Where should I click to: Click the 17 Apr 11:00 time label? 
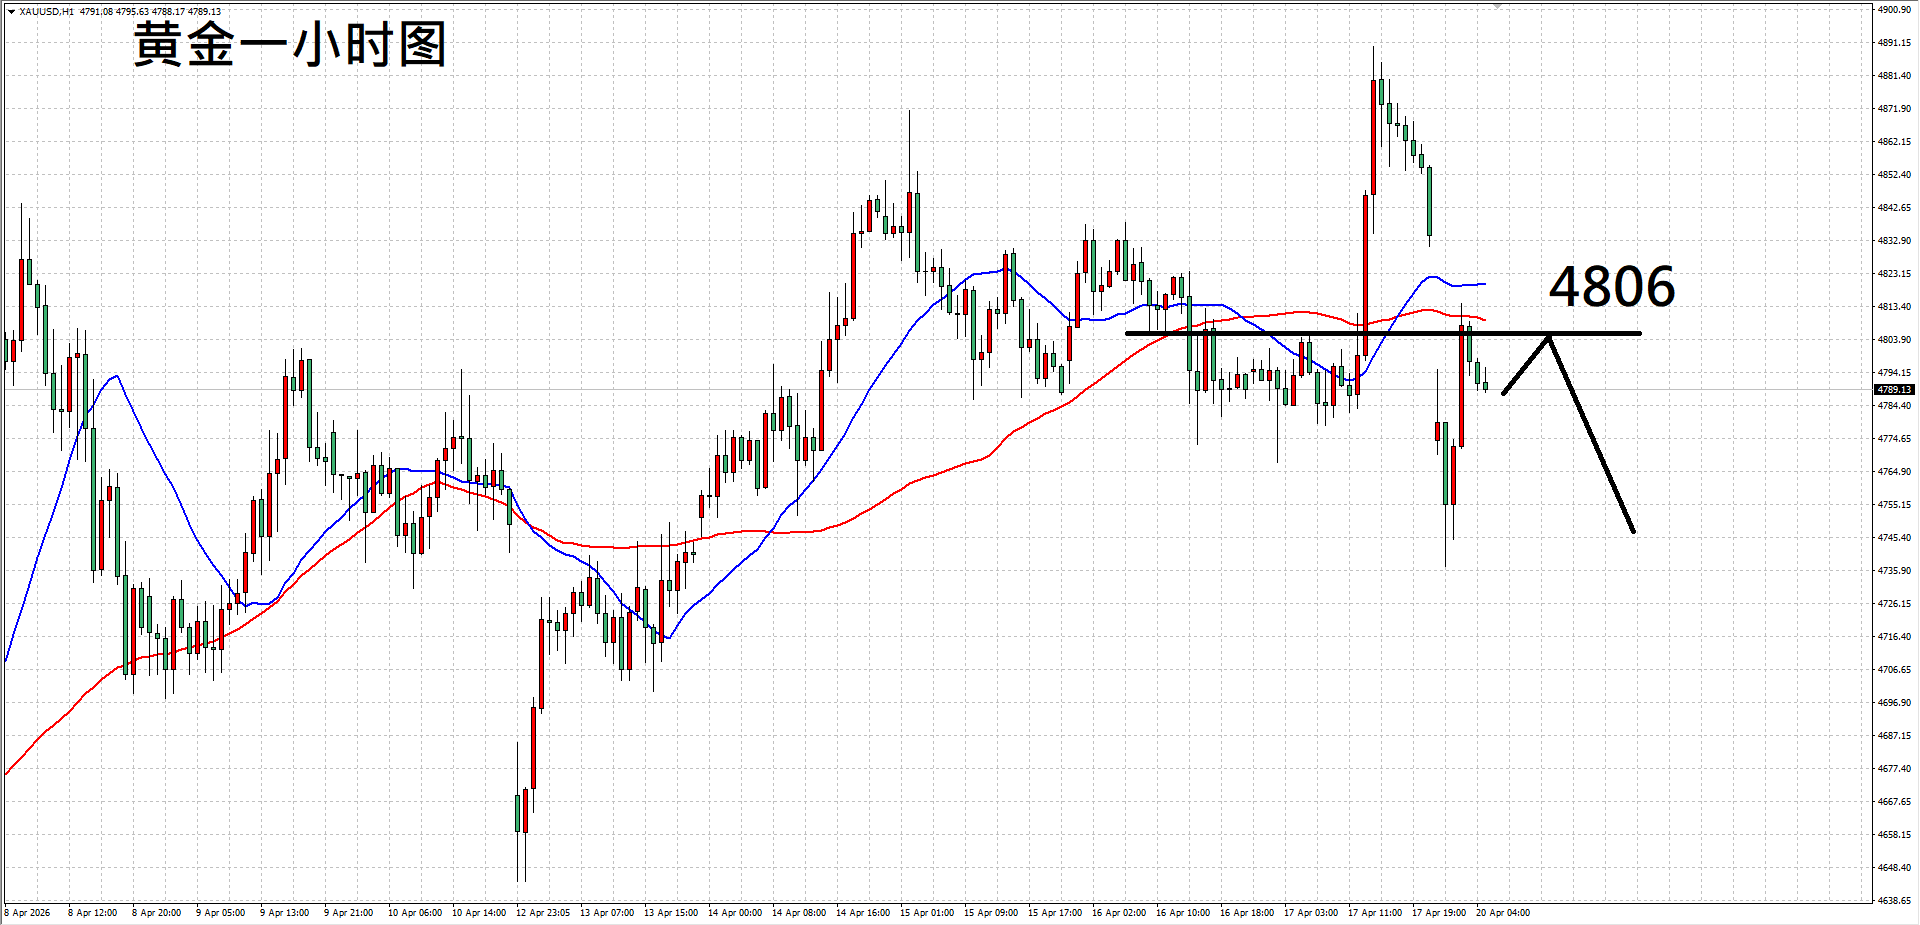(x=1375, y=912)
